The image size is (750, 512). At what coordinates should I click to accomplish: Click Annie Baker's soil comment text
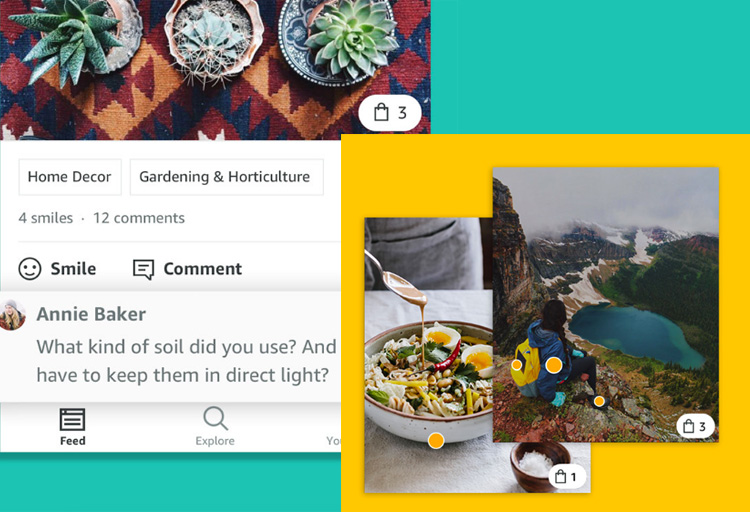coord(187,361)
